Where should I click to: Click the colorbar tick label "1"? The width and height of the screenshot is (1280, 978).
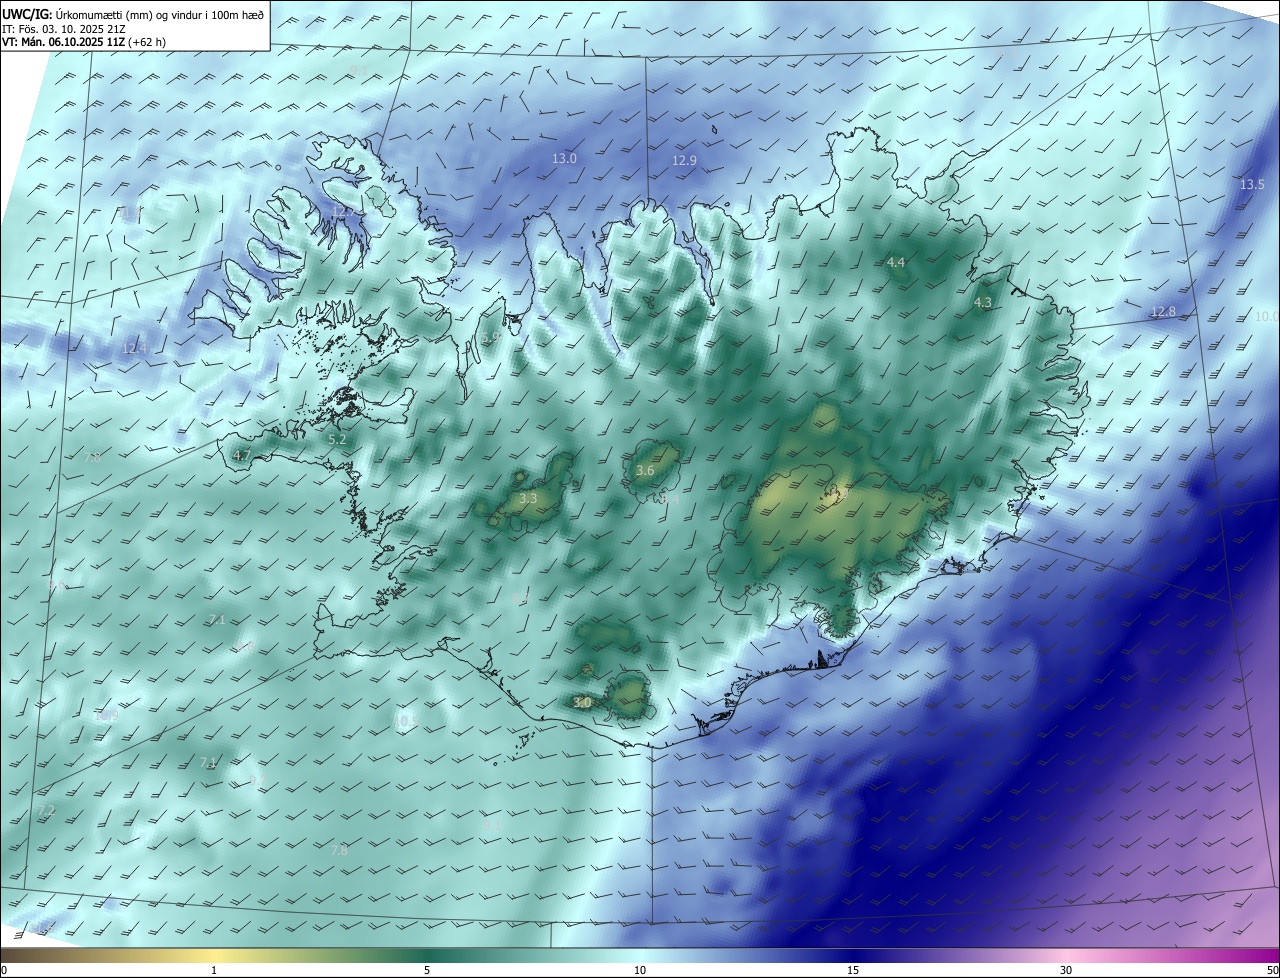(214, 970)
